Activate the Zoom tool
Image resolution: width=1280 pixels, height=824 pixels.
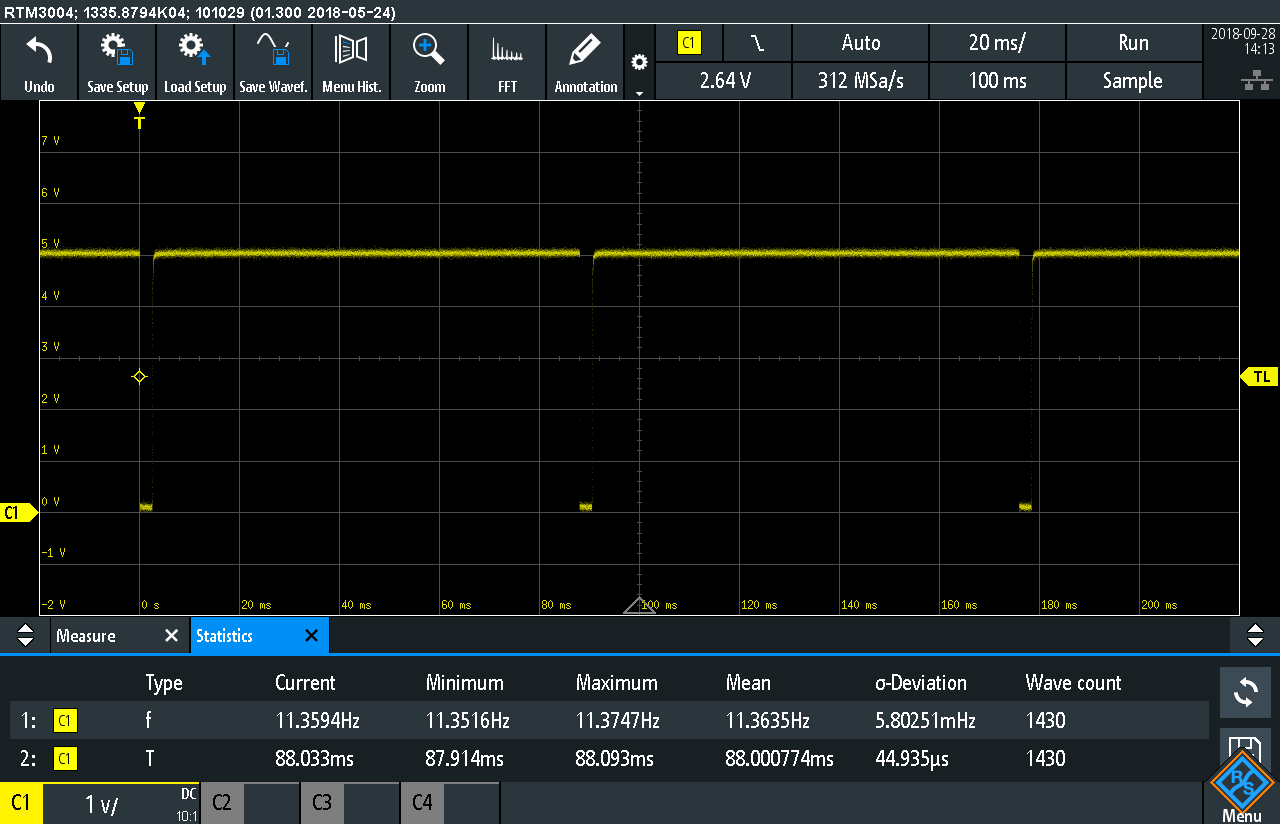coord(429,62)
